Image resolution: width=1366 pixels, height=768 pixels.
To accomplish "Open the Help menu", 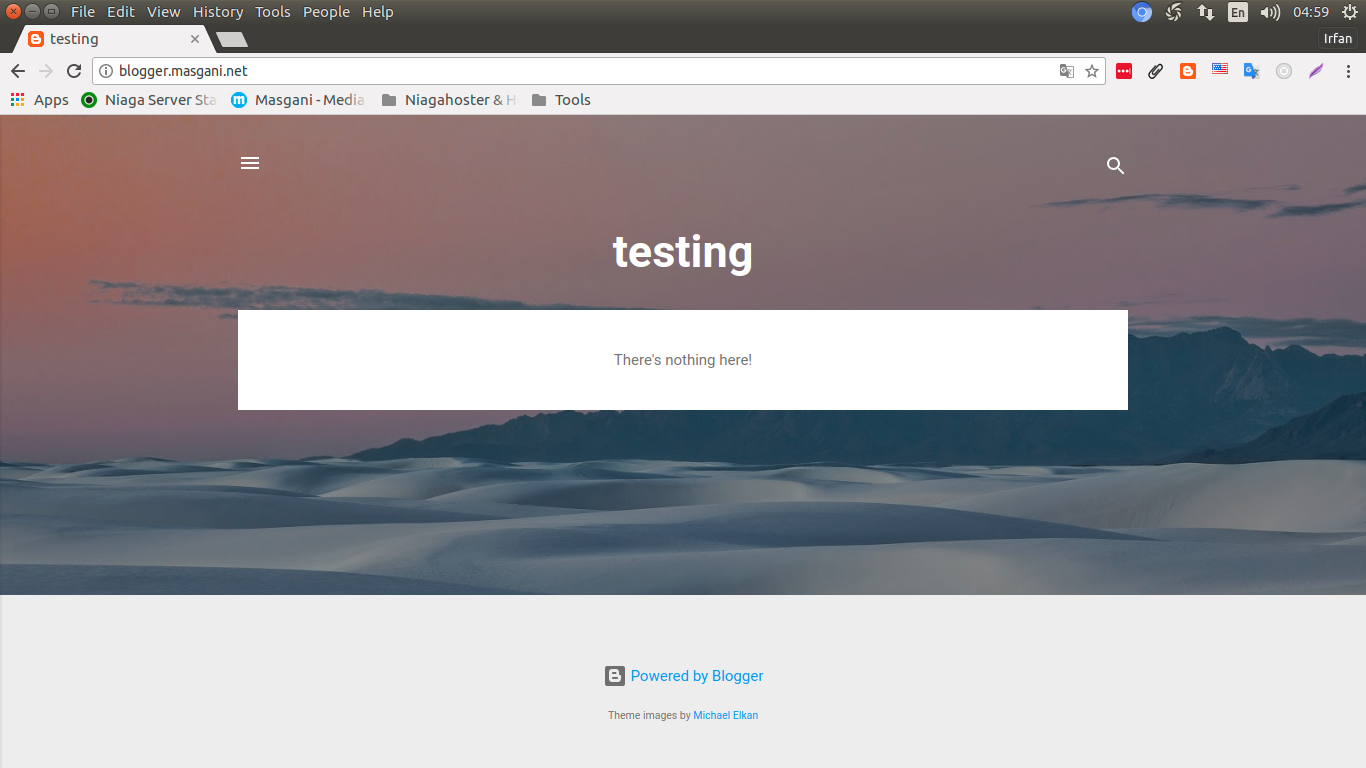I will click(378, 12).
